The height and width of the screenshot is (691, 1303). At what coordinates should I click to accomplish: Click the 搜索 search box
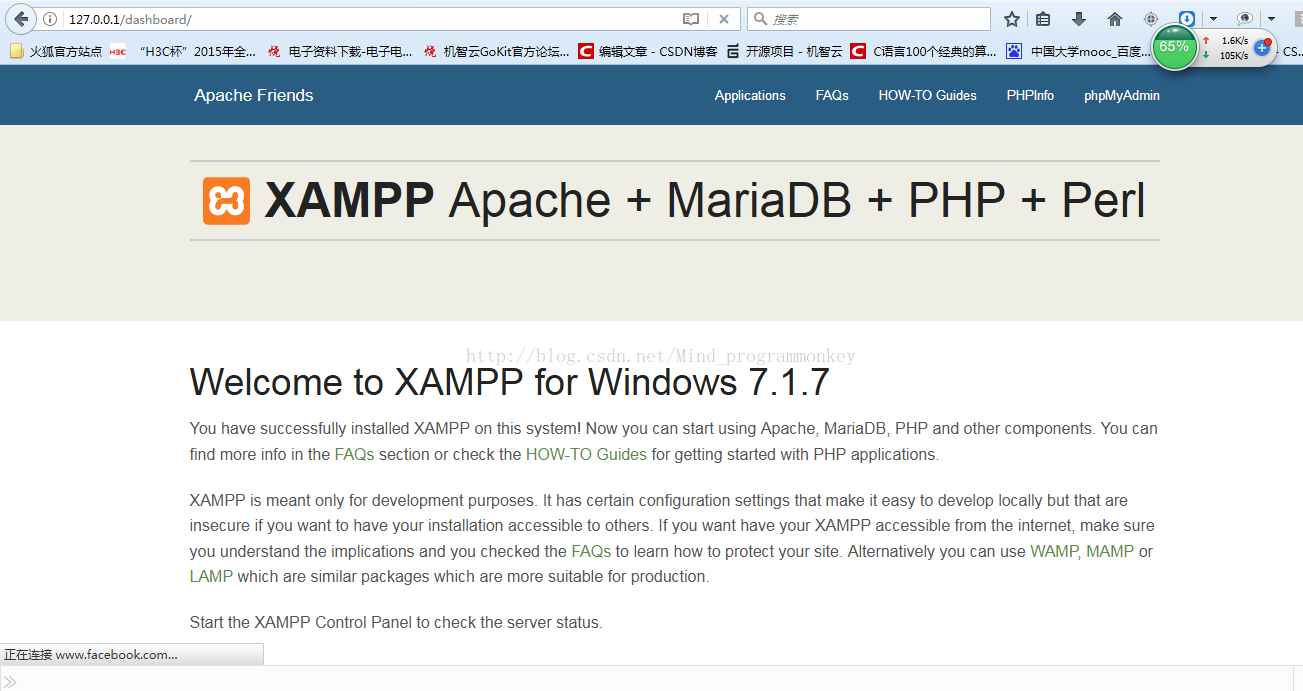tap(869, 19)
